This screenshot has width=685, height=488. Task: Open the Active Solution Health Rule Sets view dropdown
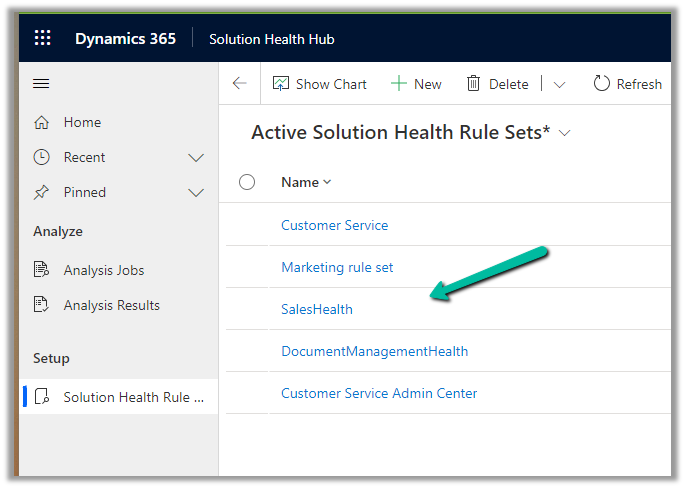point(566,133)
